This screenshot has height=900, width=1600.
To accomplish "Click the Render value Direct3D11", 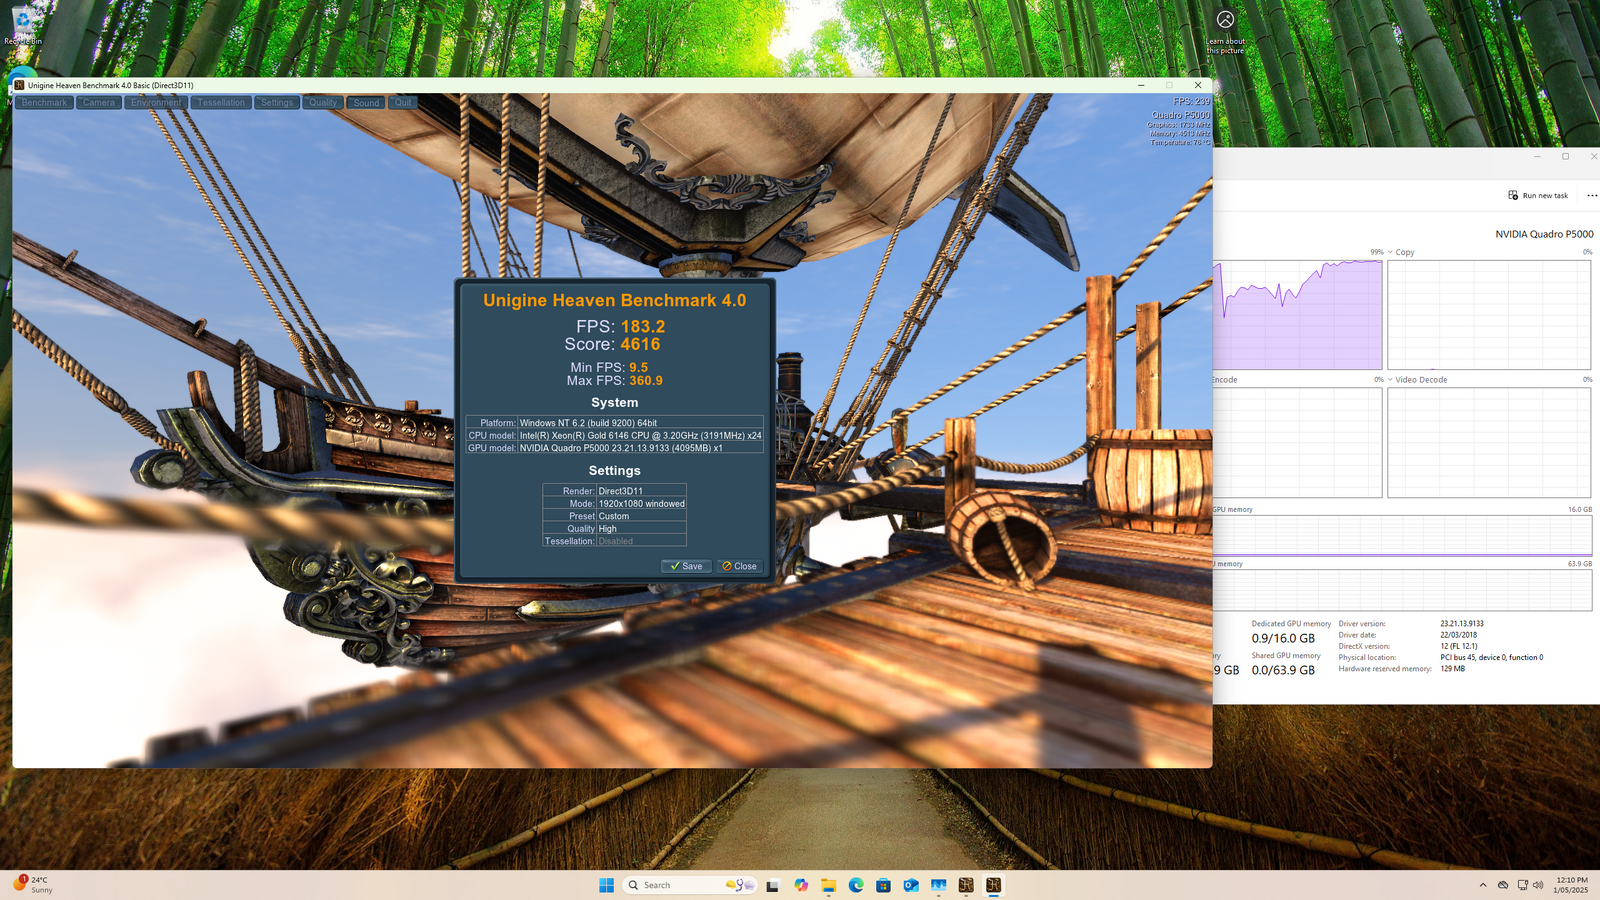I will point(621,491).
